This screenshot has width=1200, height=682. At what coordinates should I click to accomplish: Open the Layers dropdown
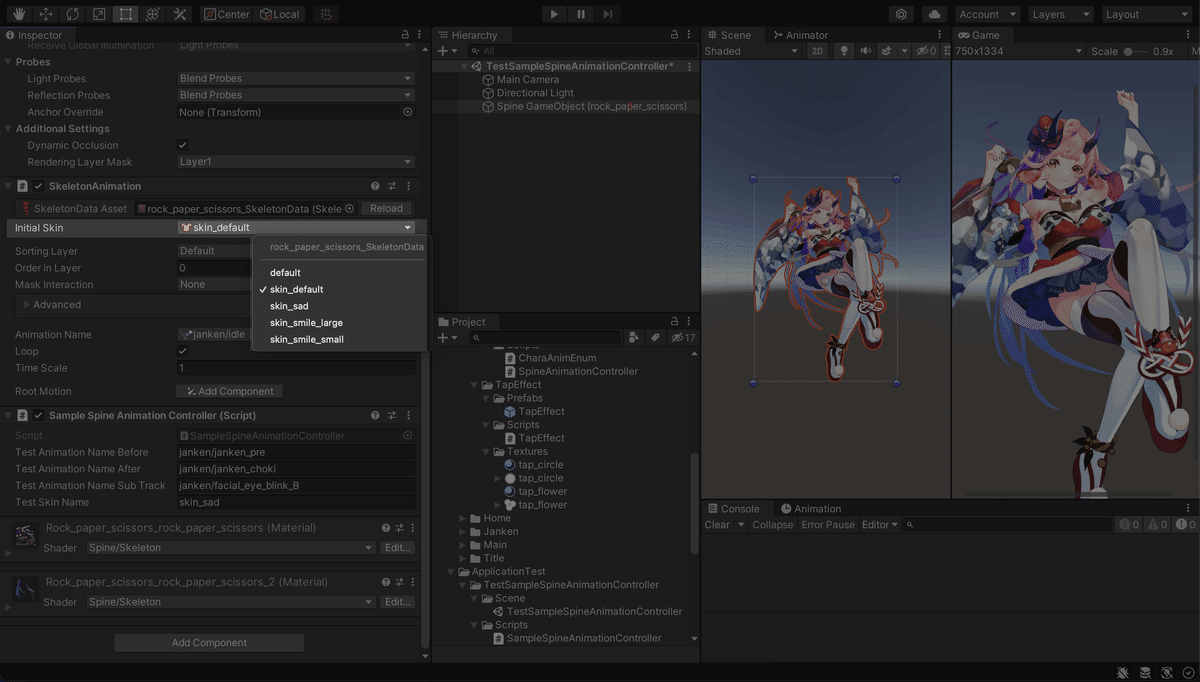(x=1060, y=14)
